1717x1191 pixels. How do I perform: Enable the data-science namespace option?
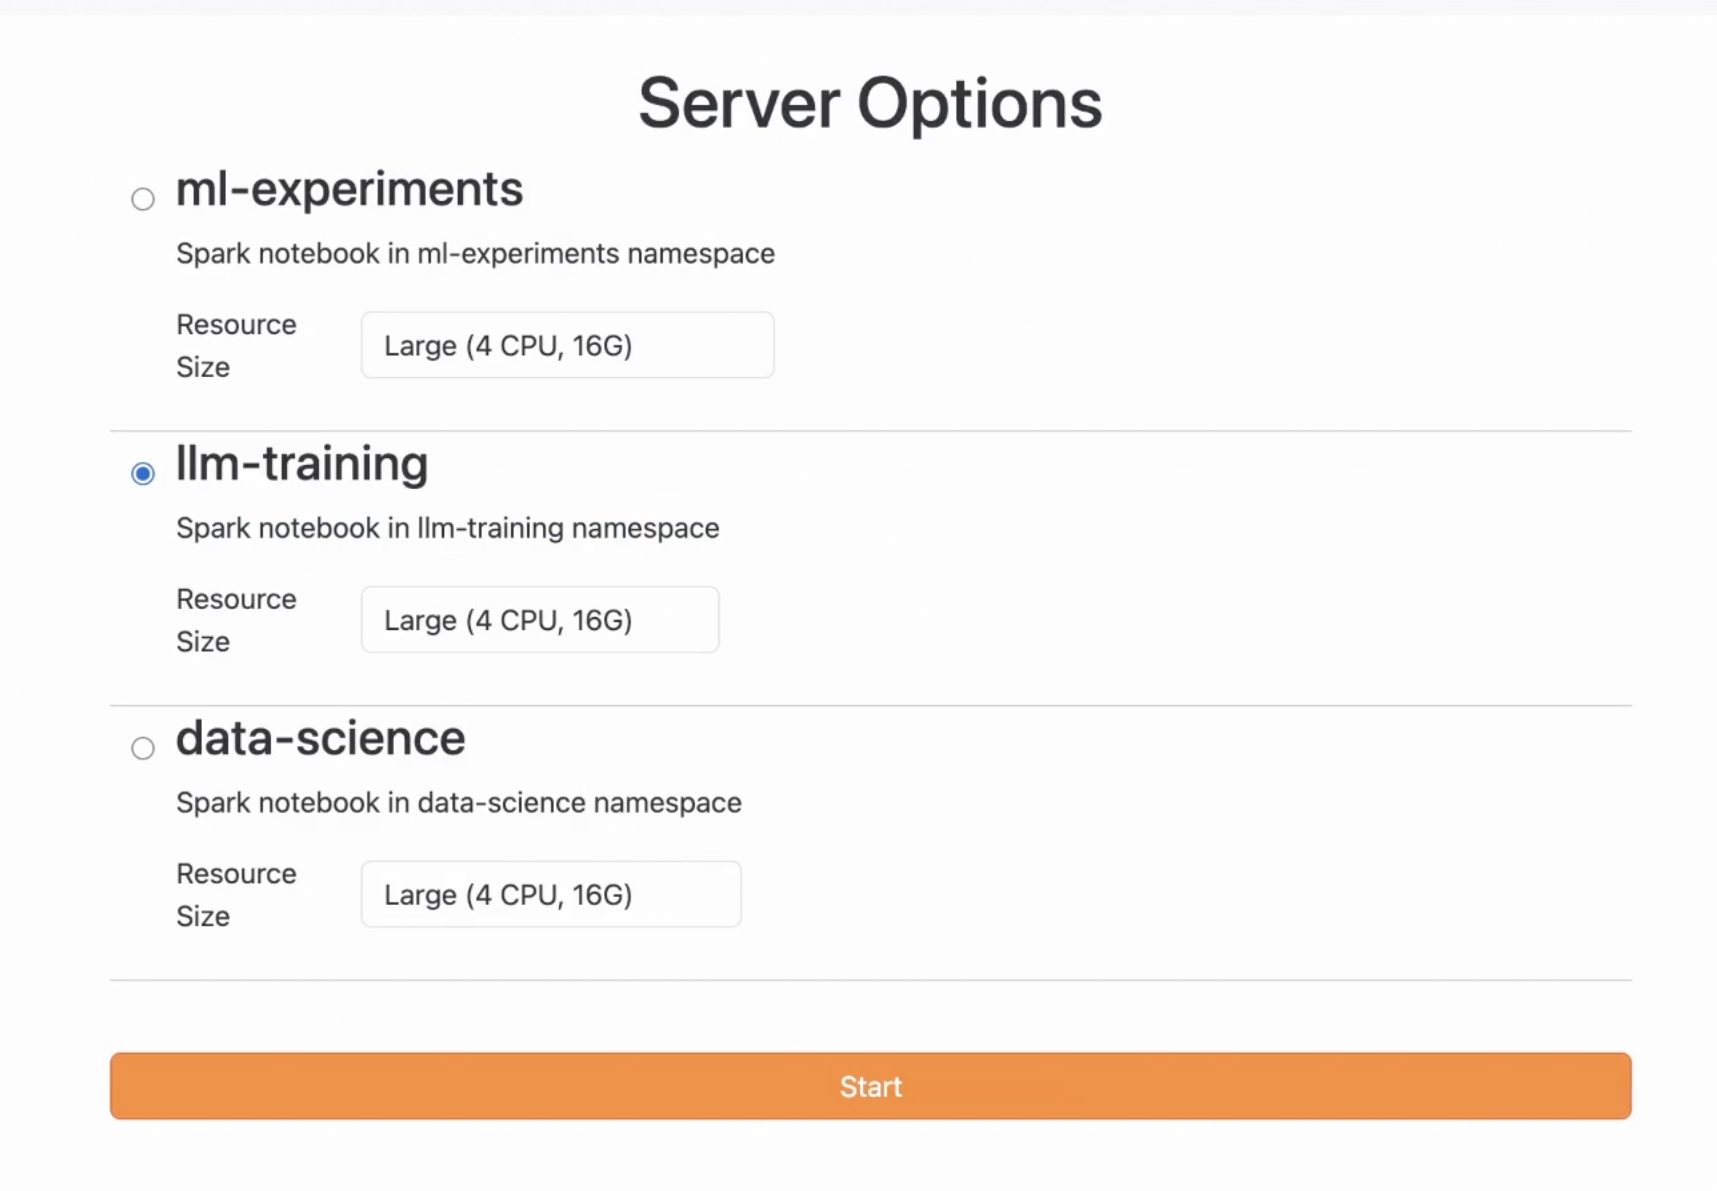point(143,747)
